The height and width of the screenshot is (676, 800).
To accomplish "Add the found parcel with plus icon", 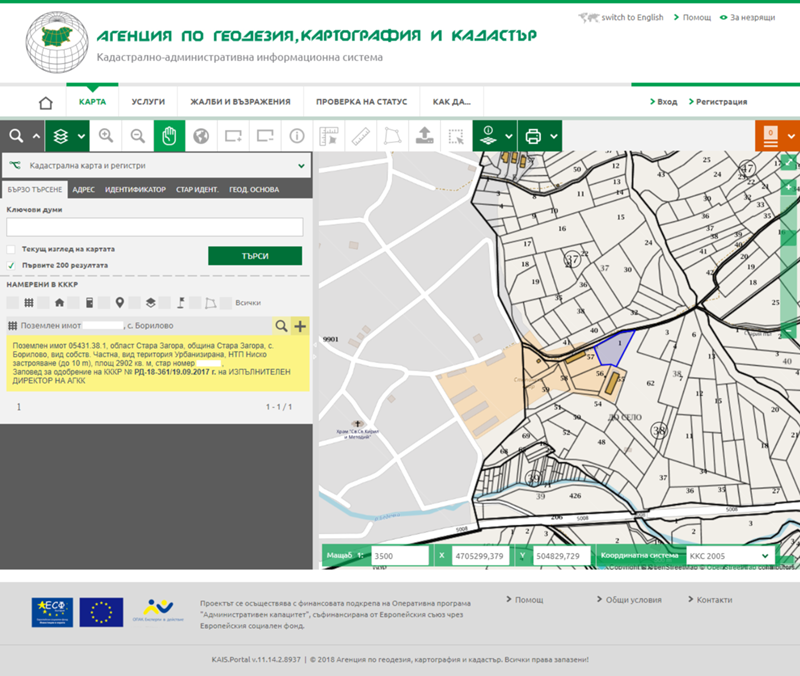I will [x=300, y=326].
